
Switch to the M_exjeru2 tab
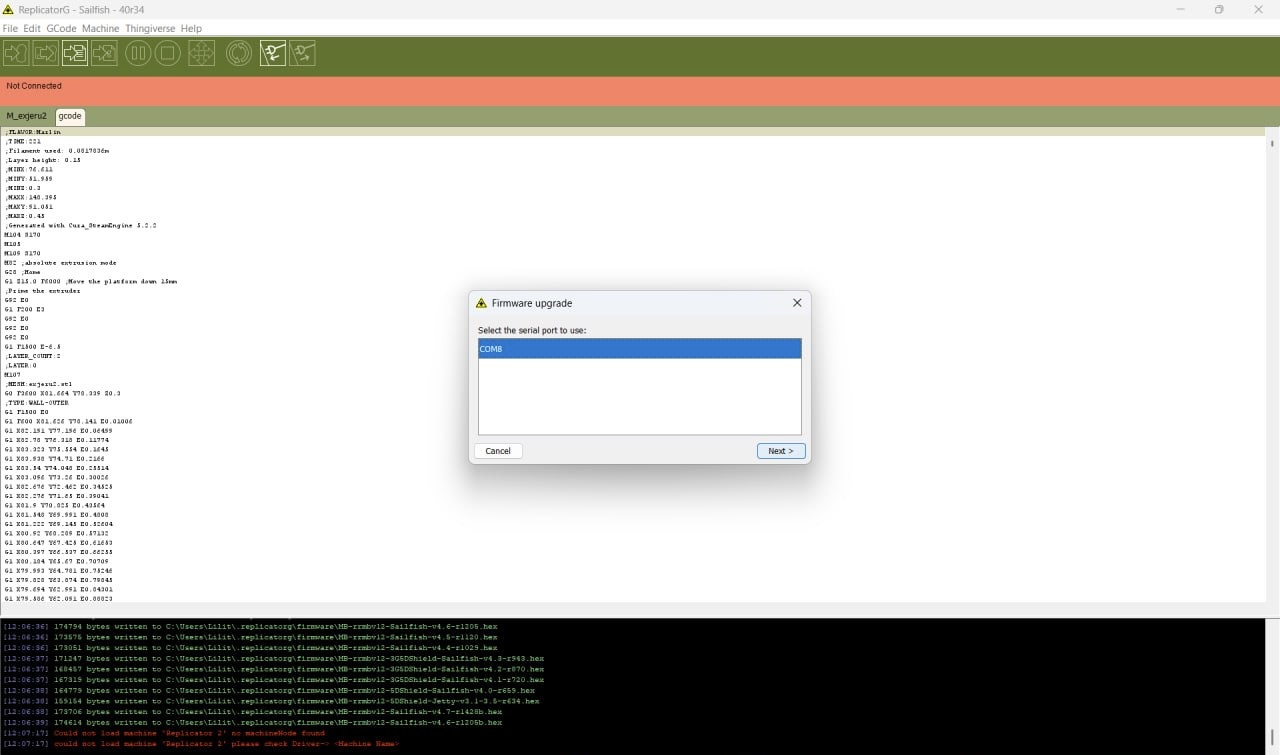pyautogui.click(x=26, y=116)
